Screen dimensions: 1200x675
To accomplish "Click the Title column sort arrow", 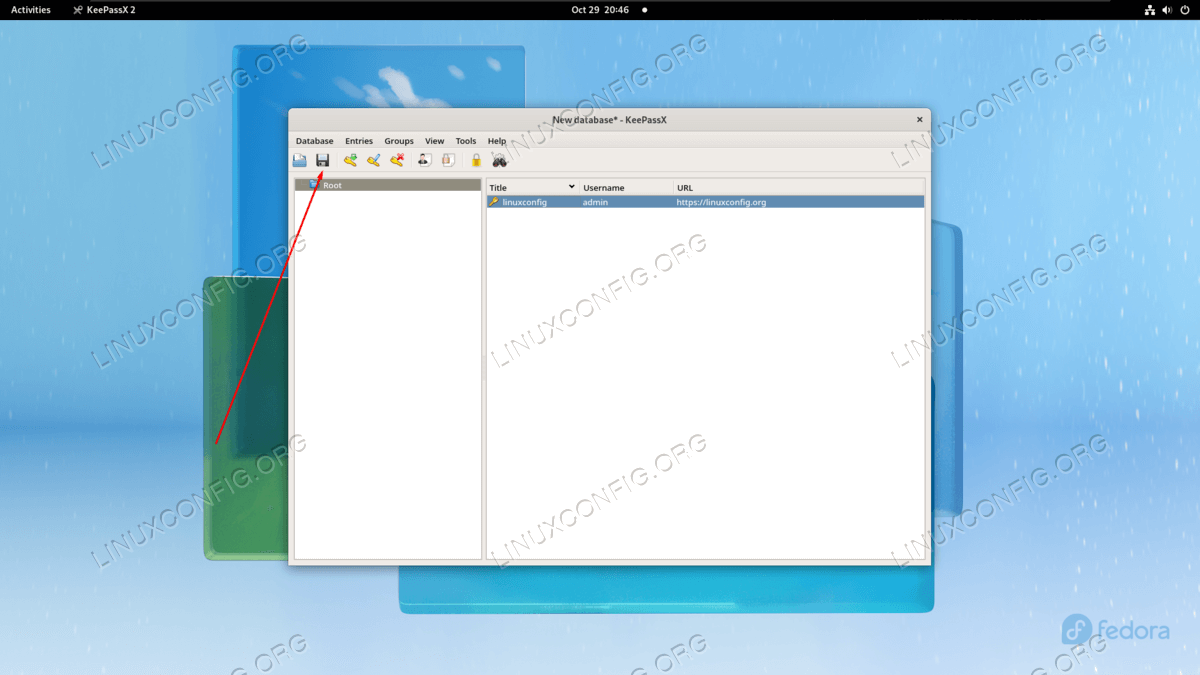I will (572, 187).
